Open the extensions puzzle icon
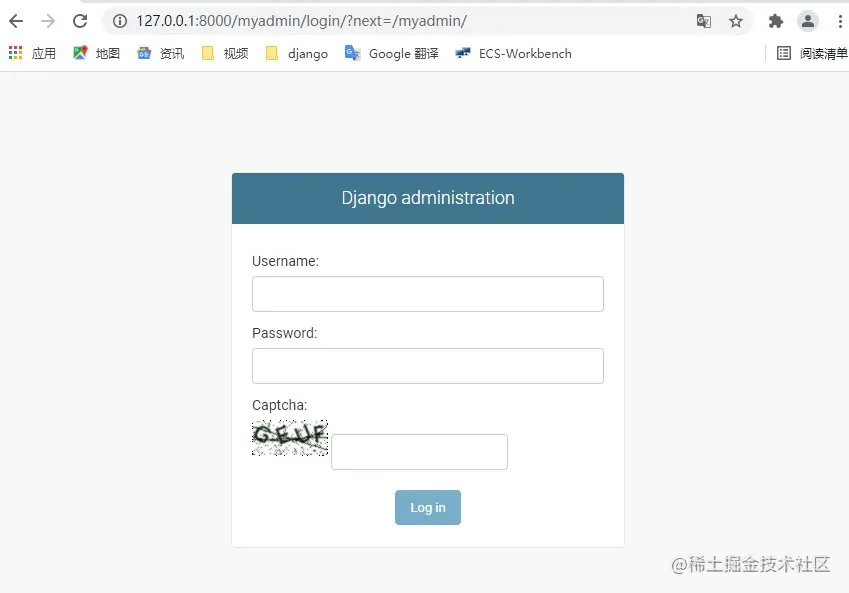This screenshot has width=849, height=593. [x=775, y=21]
